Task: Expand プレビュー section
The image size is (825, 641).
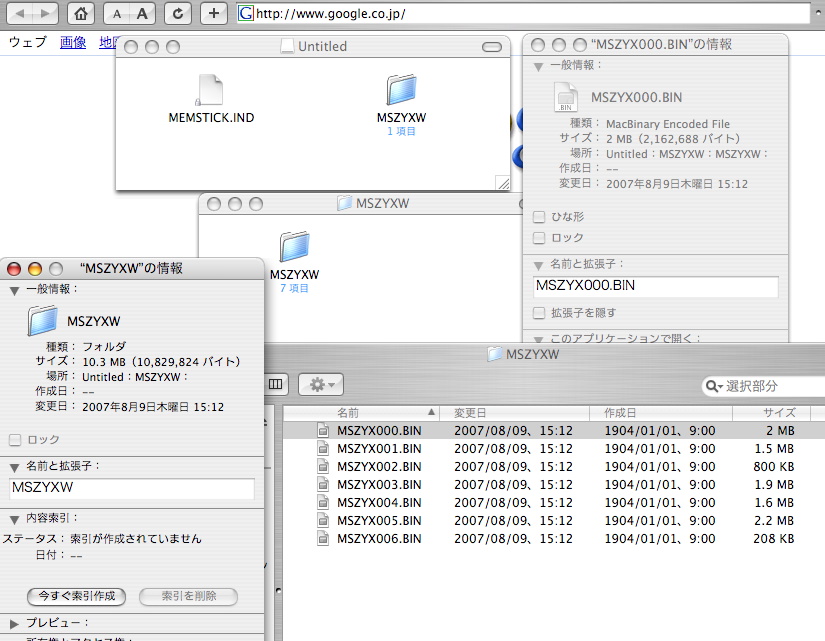Action: pyautogui.click(x=14, y=624)
